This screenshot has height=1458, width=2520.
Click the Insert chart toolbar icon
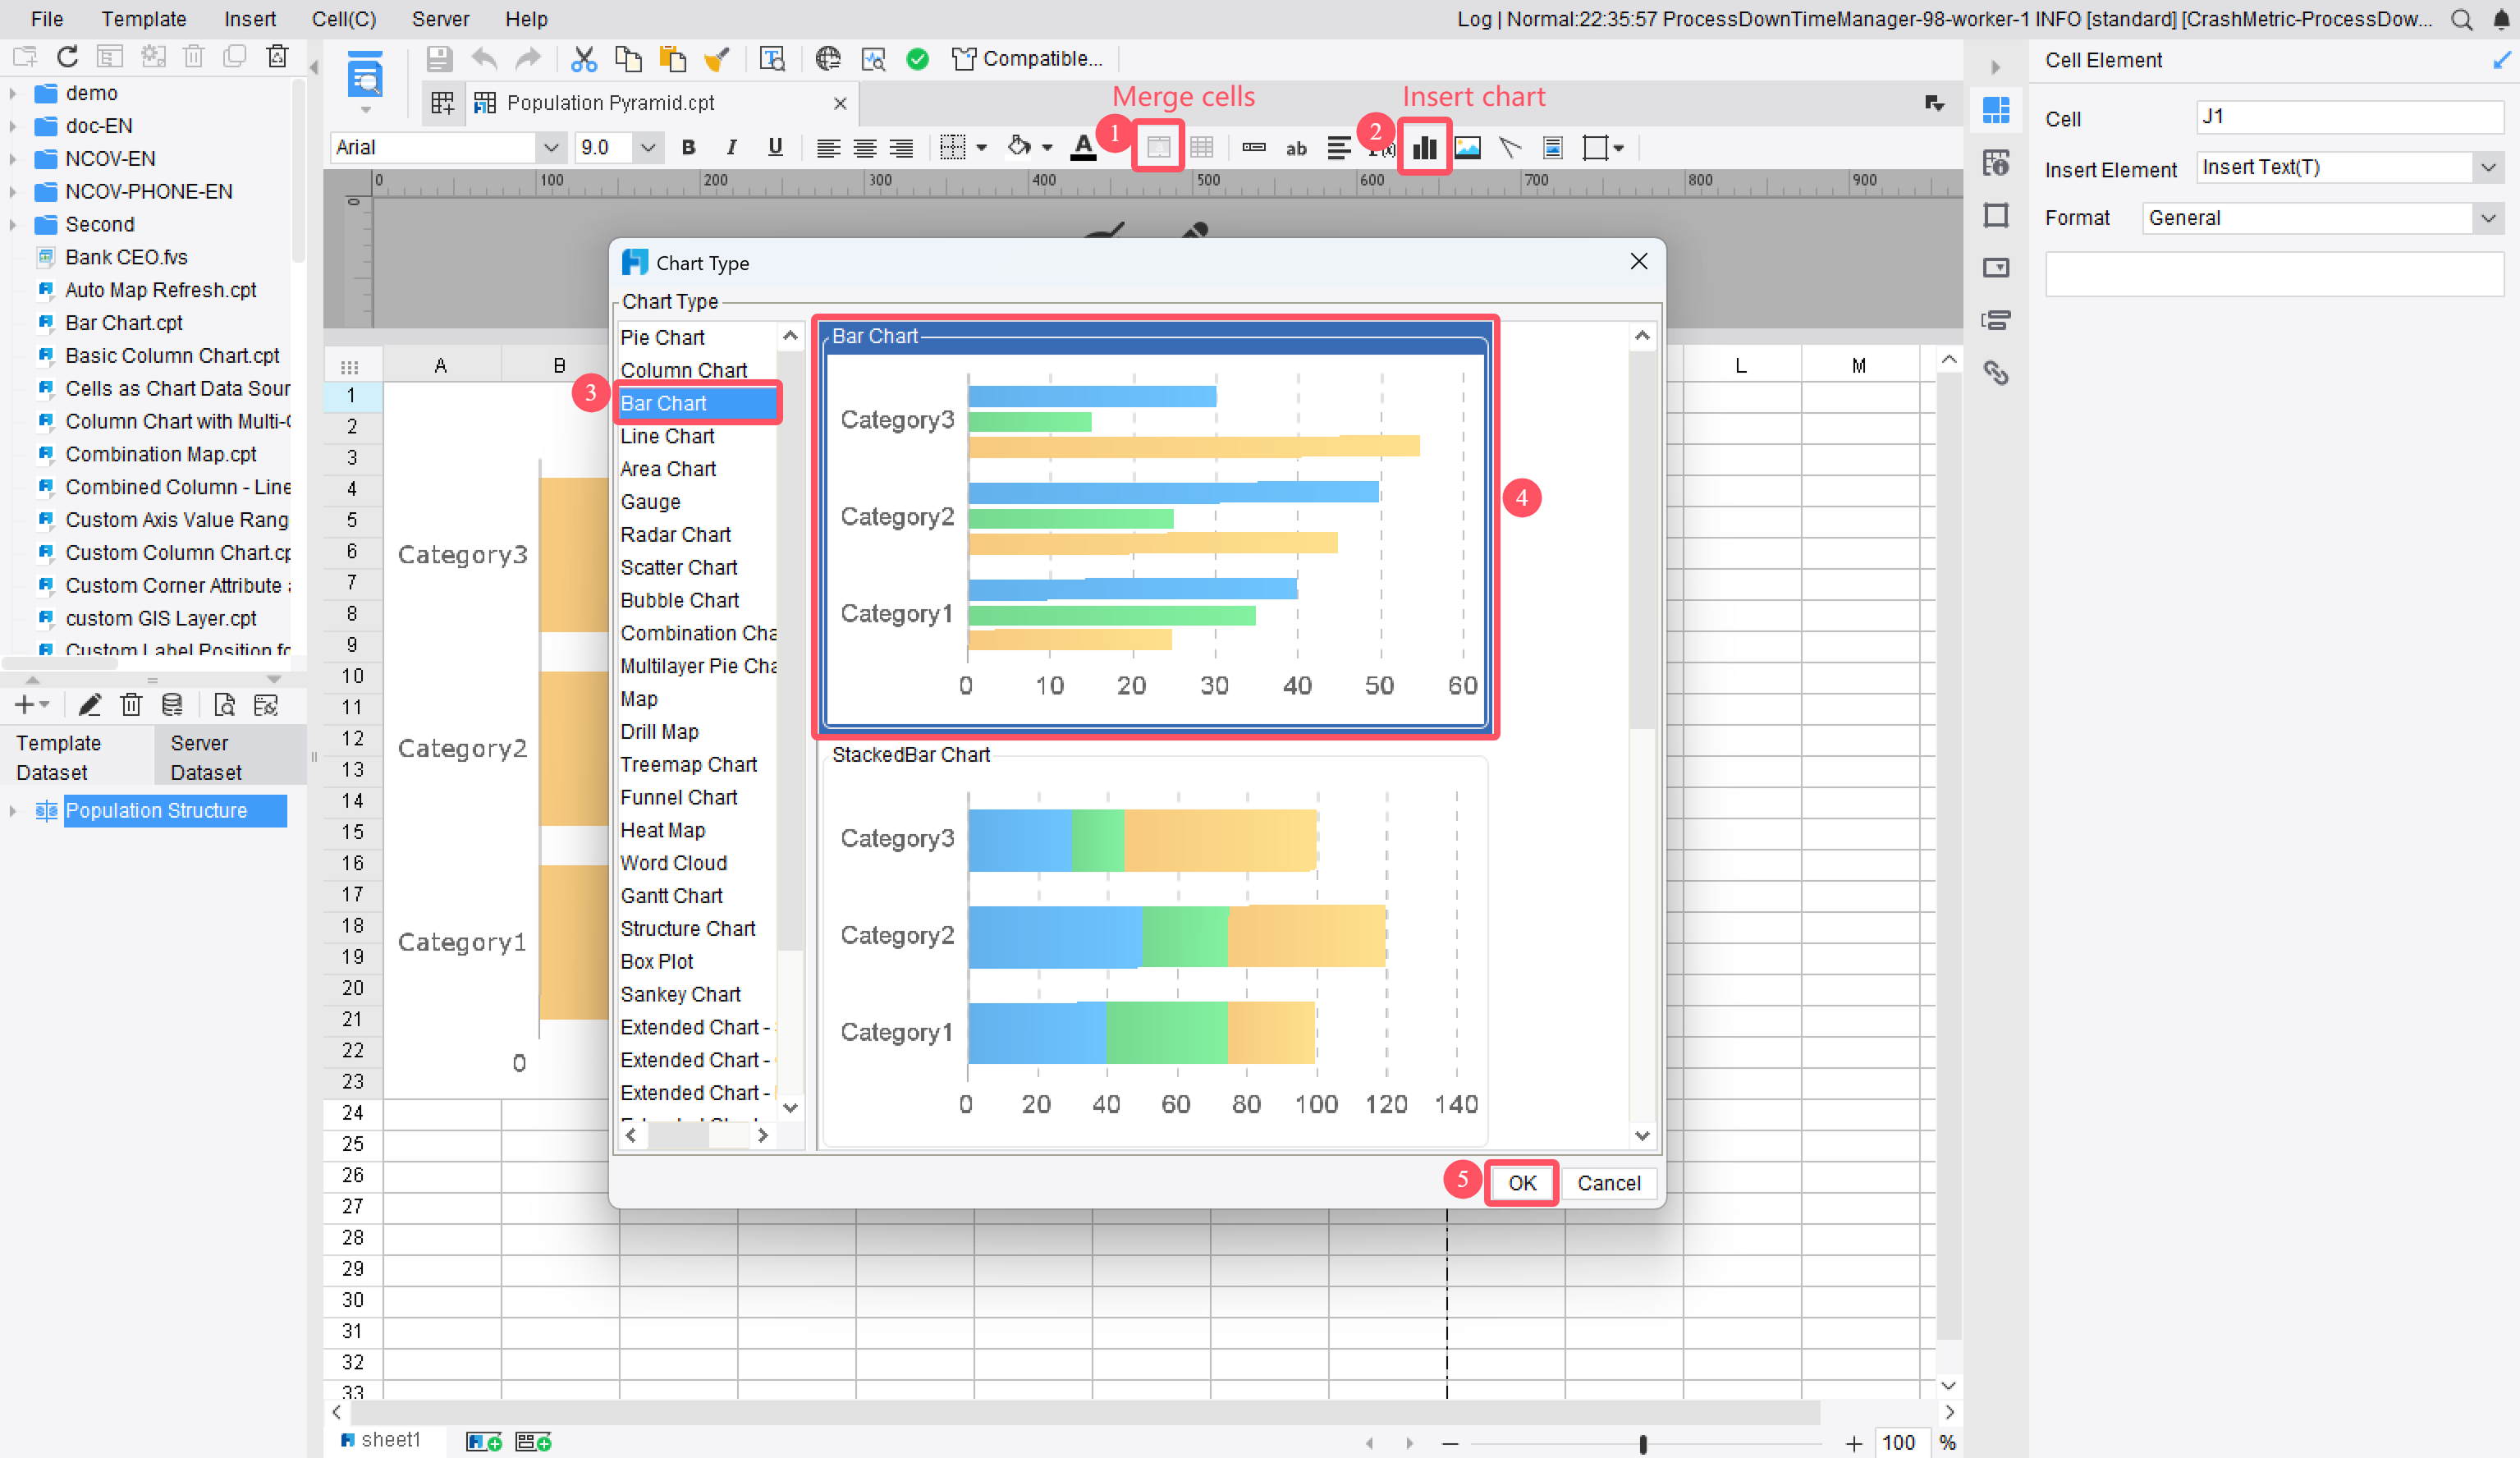[x=1424, y=148]
